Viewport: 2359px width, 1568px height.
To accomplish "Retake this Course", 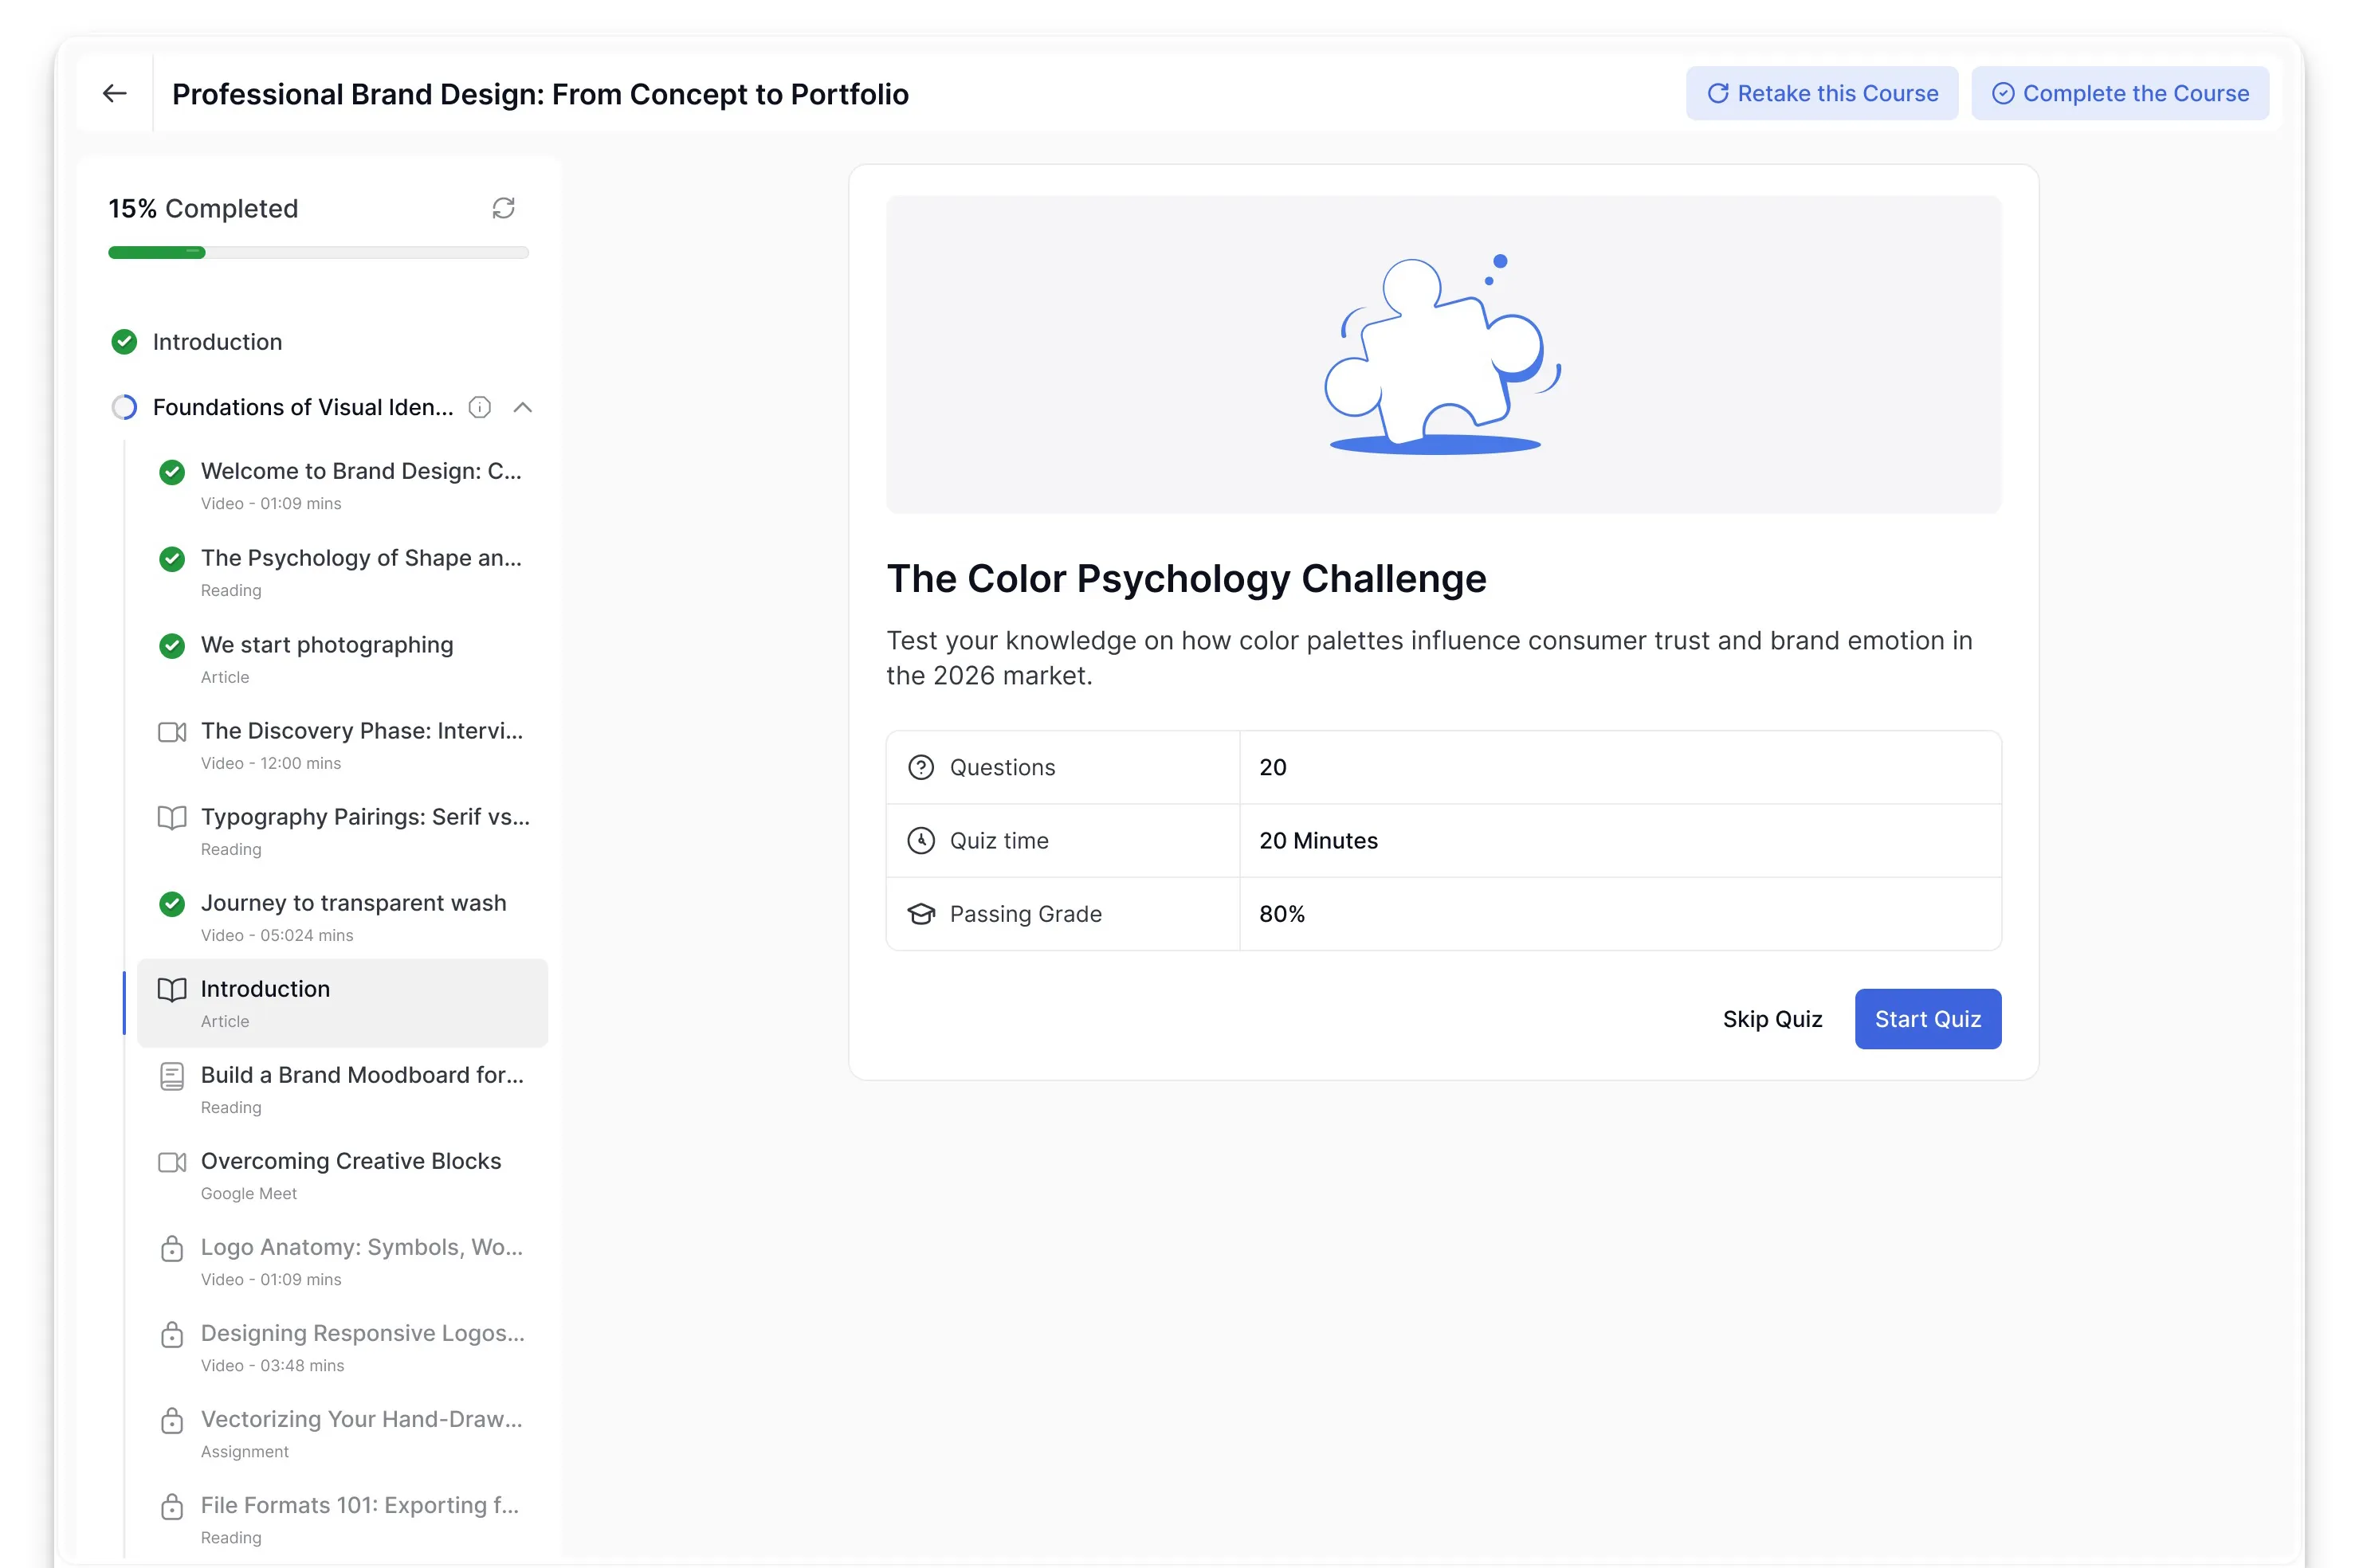I will (1821, 93).
